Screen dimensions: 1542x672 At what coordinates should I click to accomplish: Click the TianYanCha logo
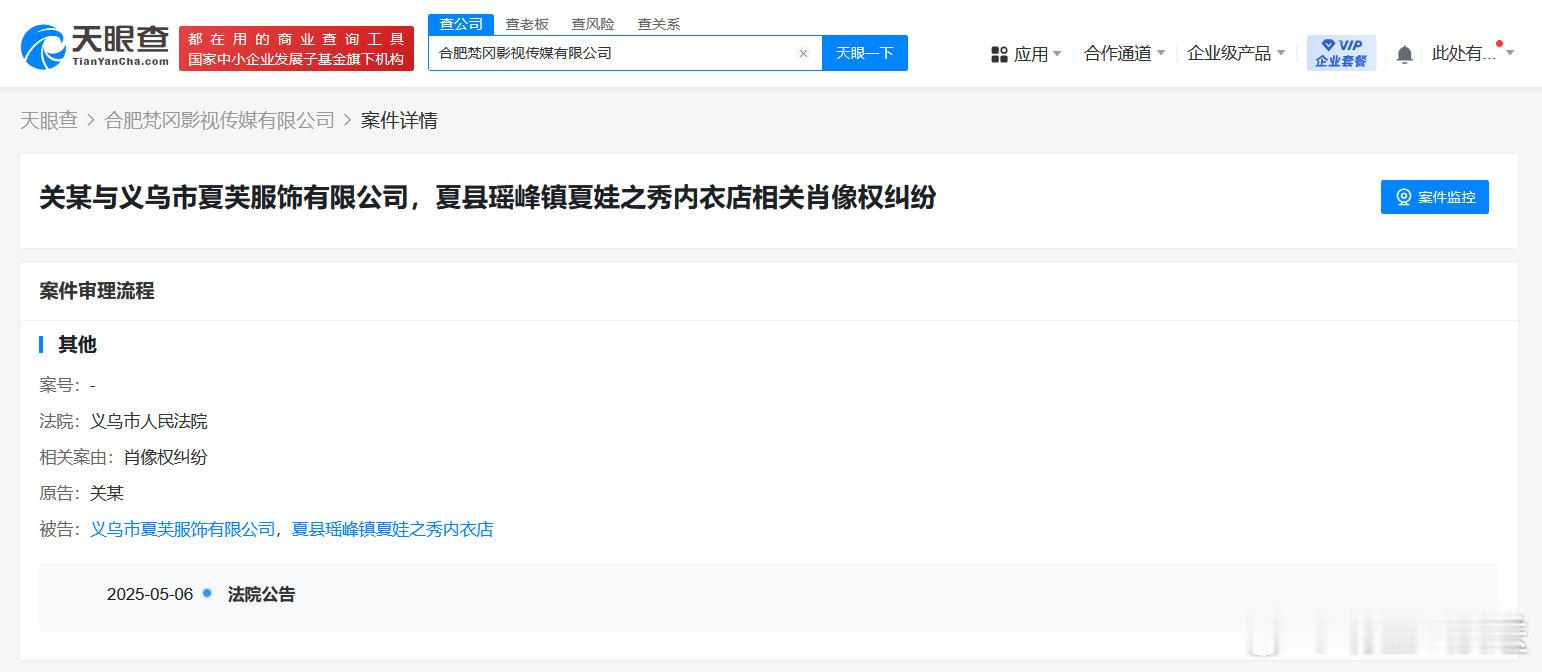pyautogui.click(x=95, y=48)
